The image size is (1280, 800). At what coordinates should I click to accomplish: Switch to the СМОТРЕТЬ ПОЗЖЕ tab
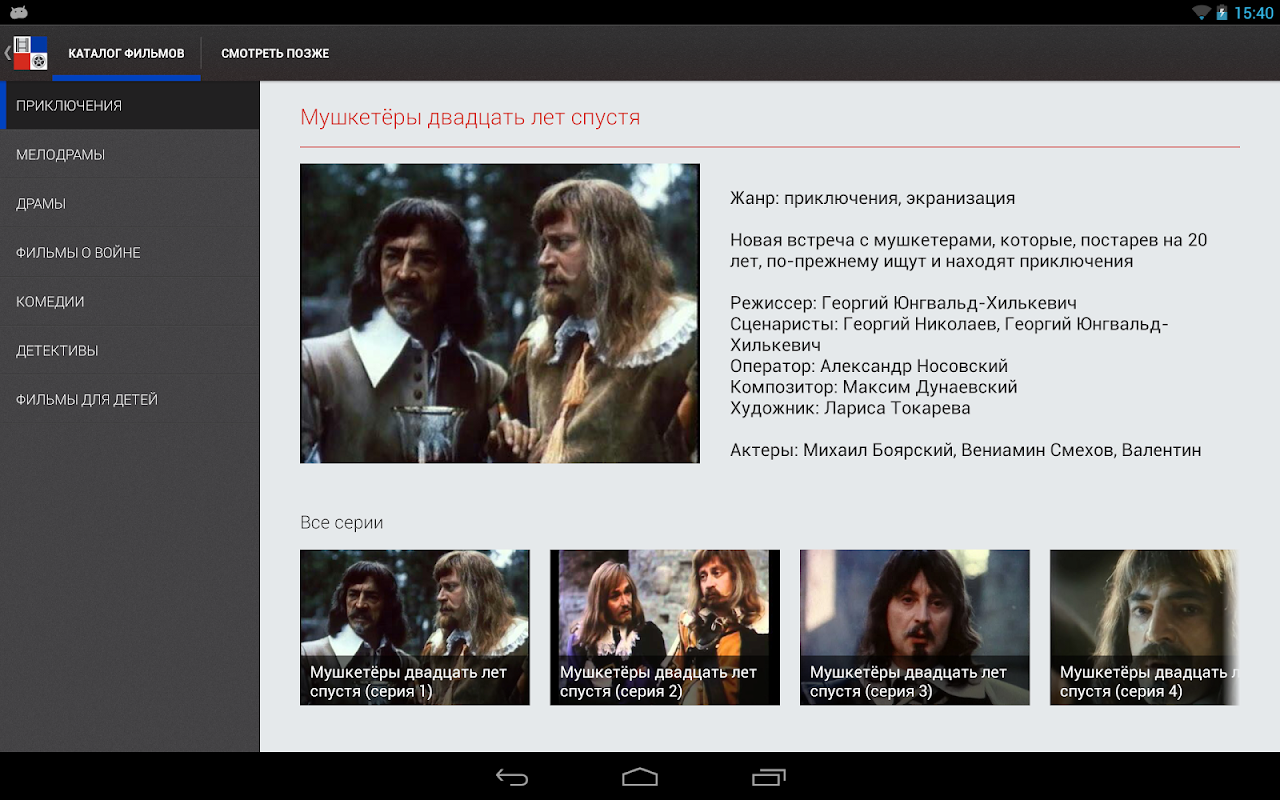tap(275, 53)
